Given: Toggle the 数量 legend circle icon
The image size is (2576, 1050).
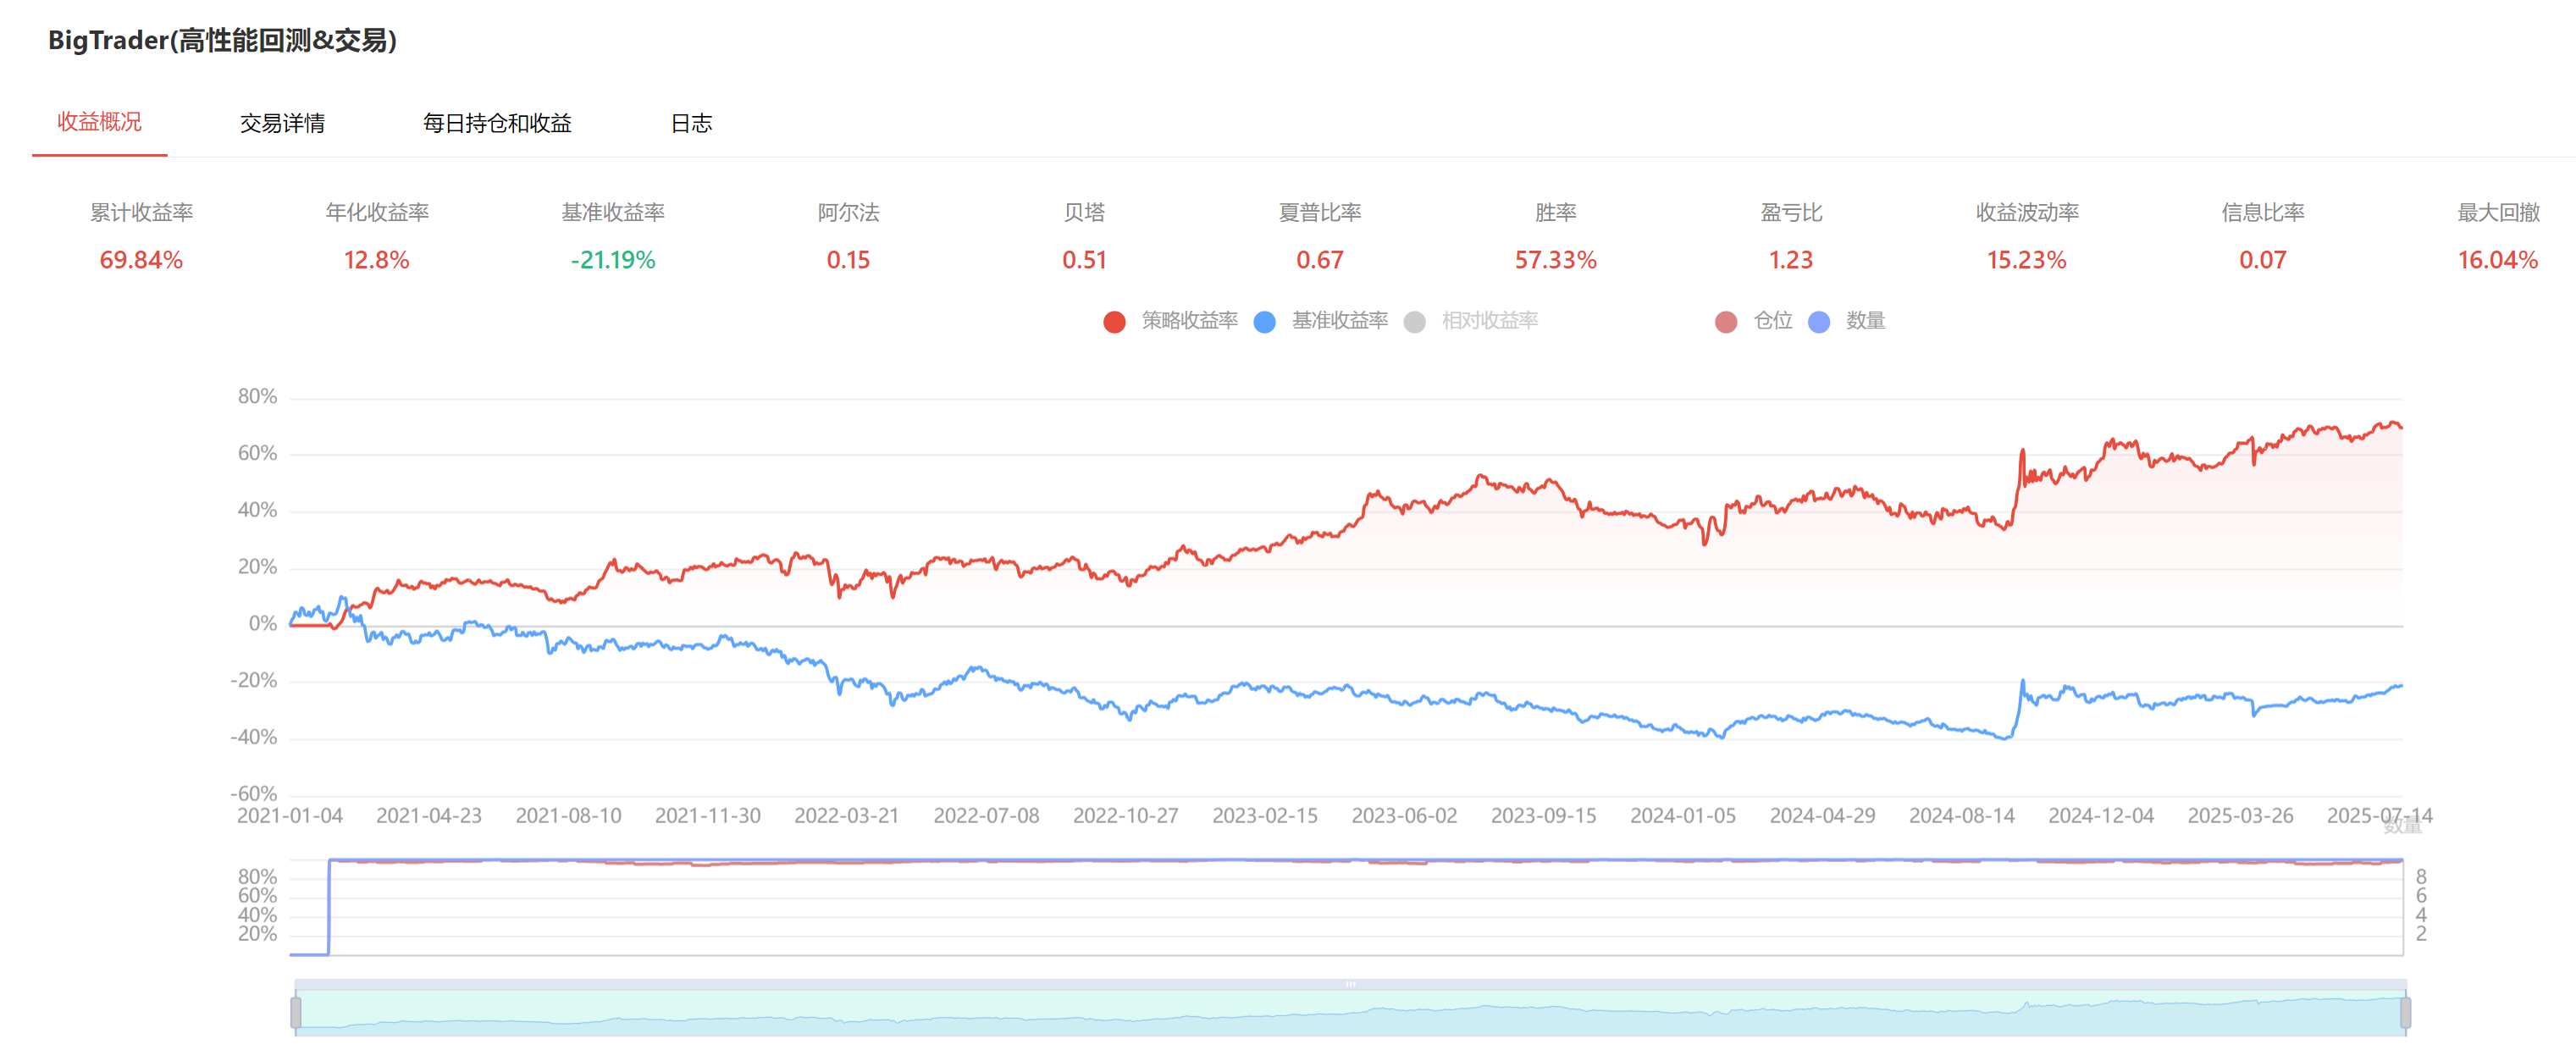Looking at the screenshot, I should point(1819,322).
